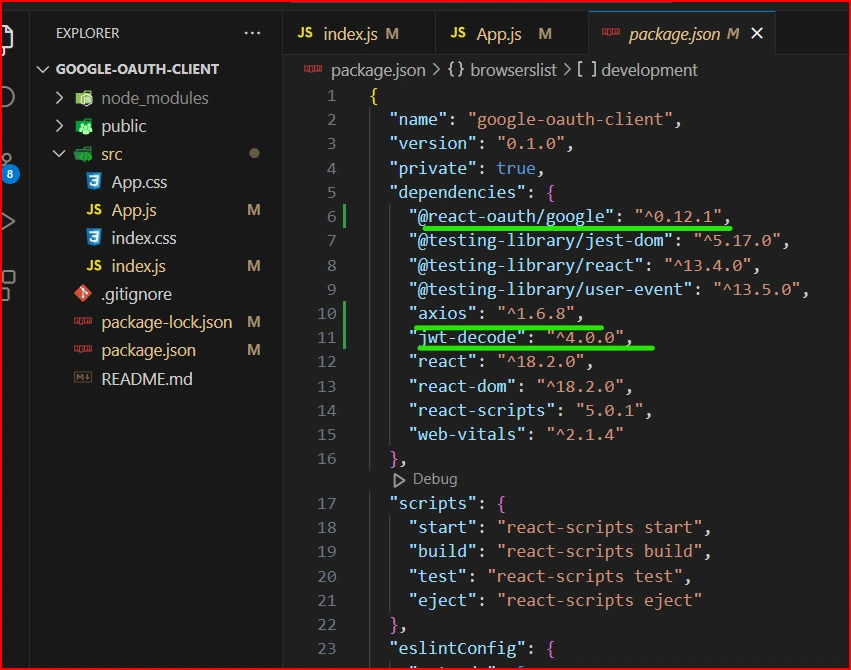Collapse the src folder chevron
The width and height of the screenshot is (851, 670).
(59, 154)
